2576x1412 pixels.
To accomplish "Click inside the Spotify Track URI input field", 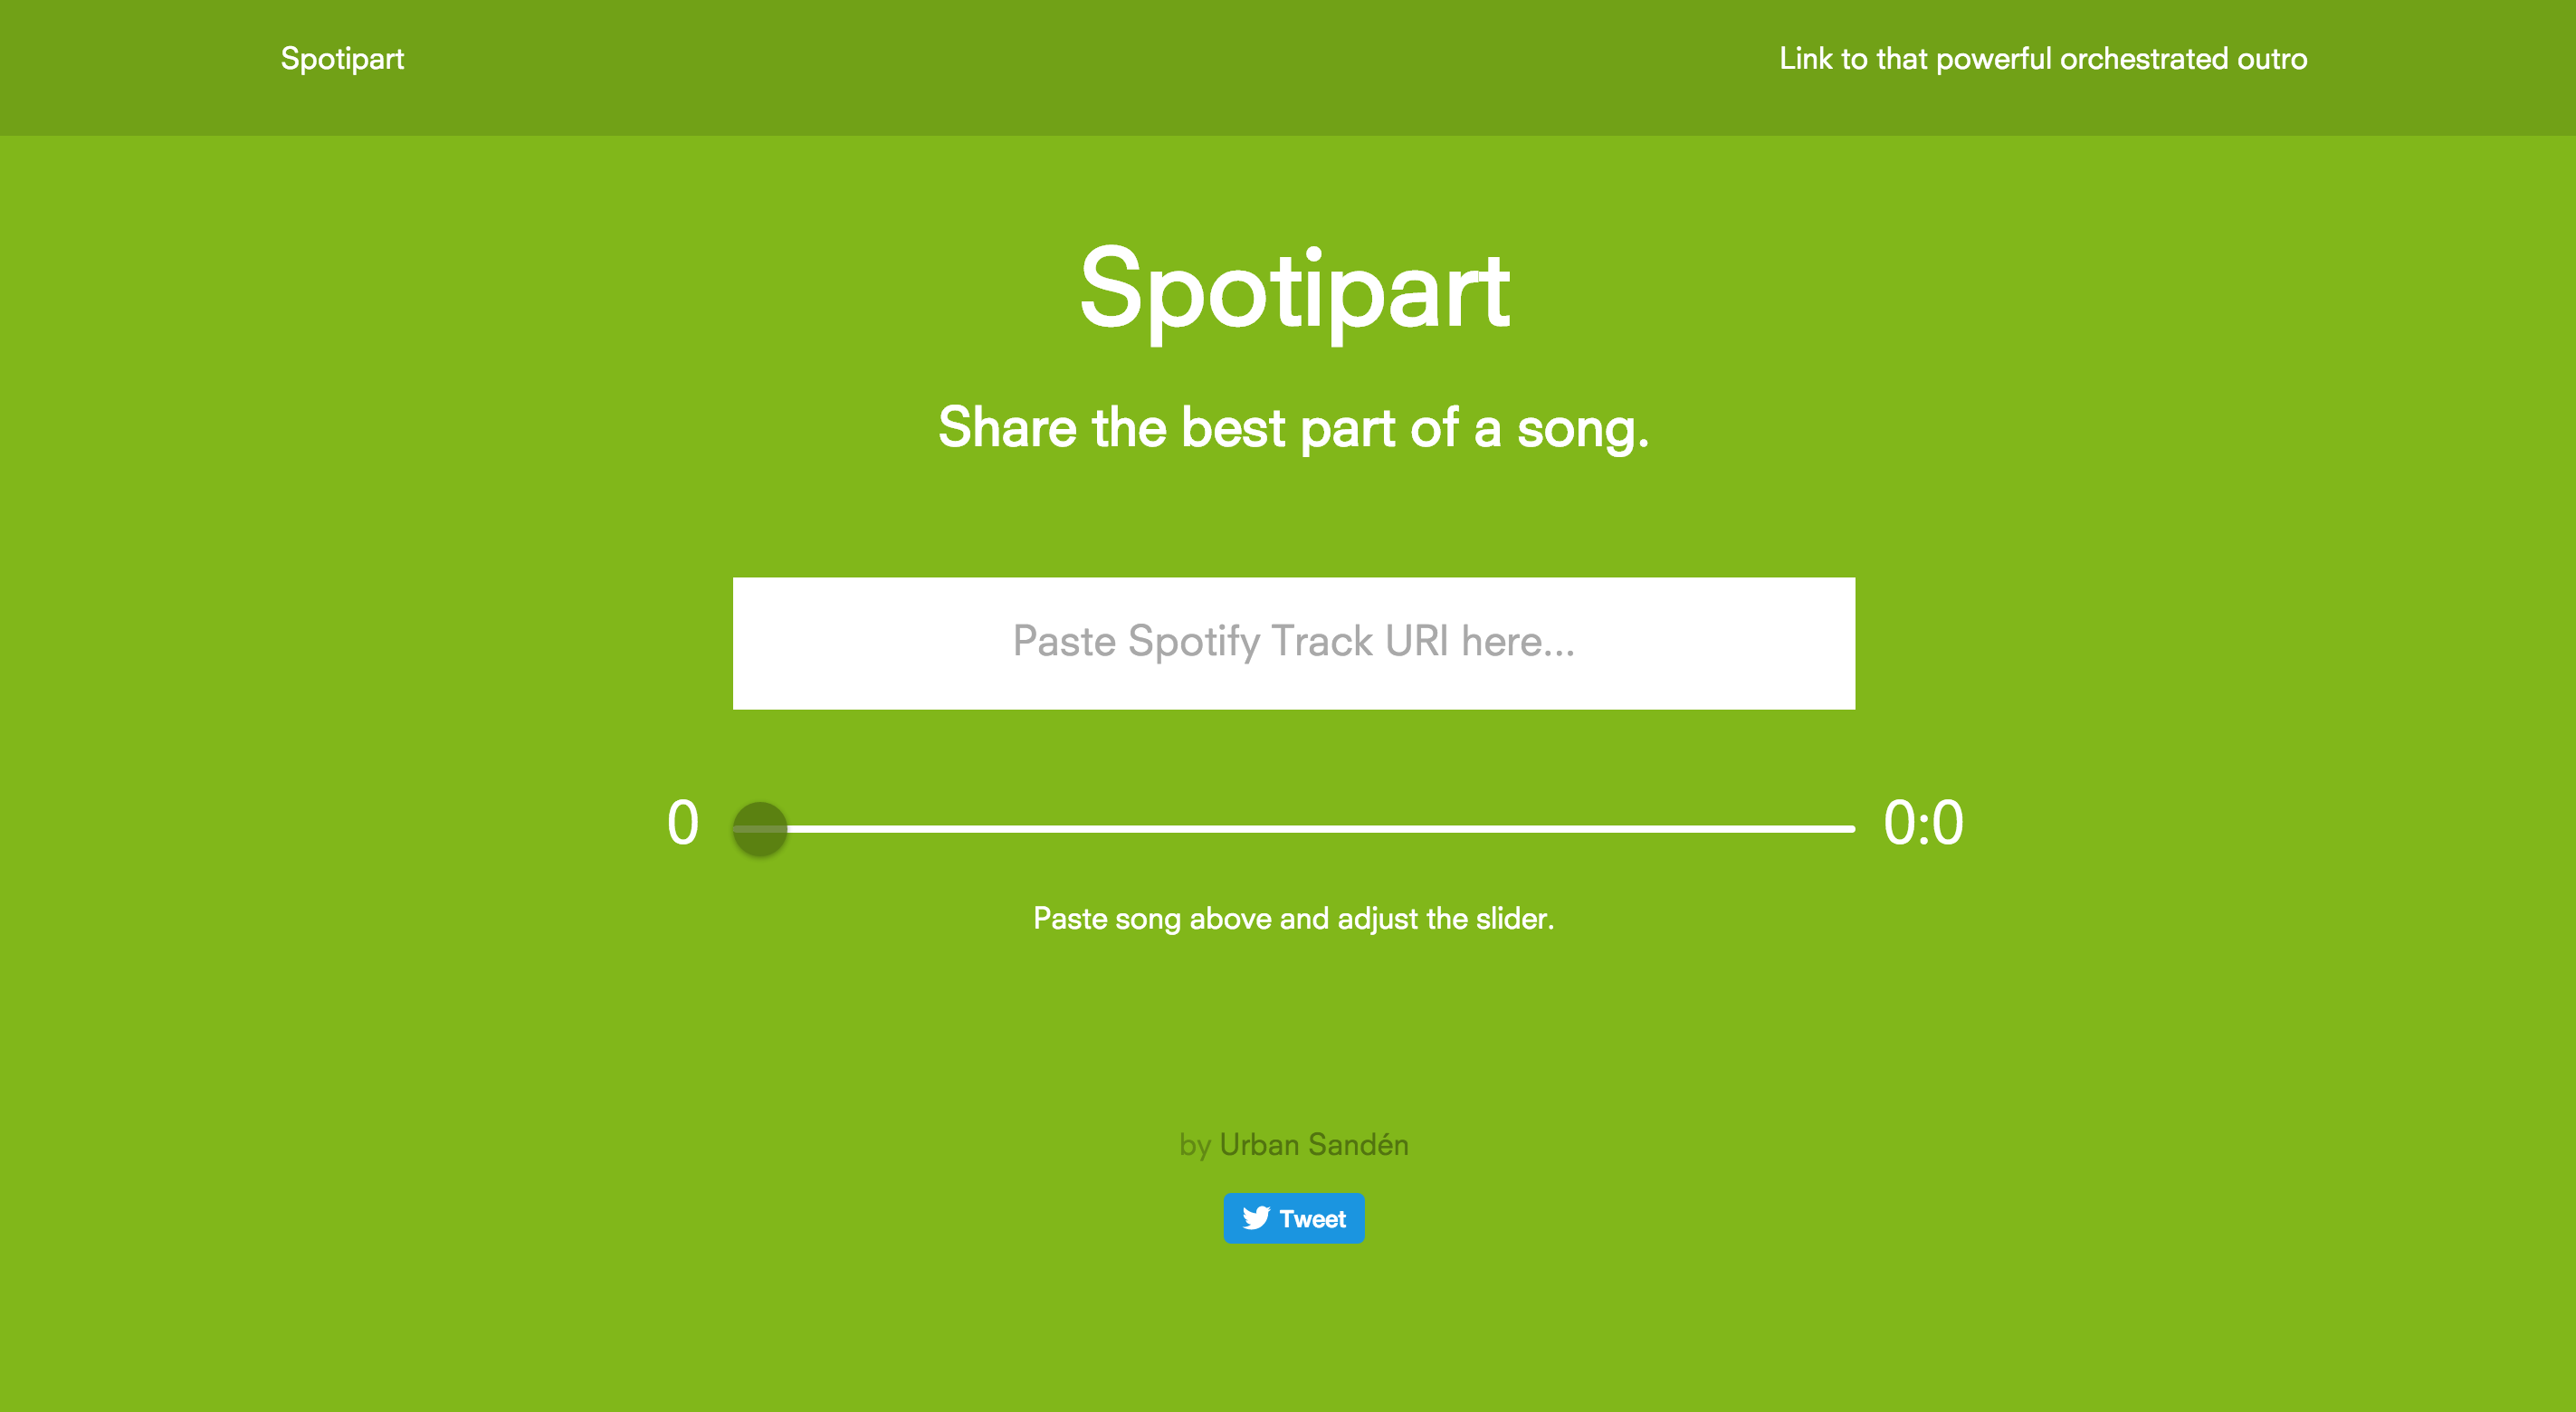I will (1294, 643).
